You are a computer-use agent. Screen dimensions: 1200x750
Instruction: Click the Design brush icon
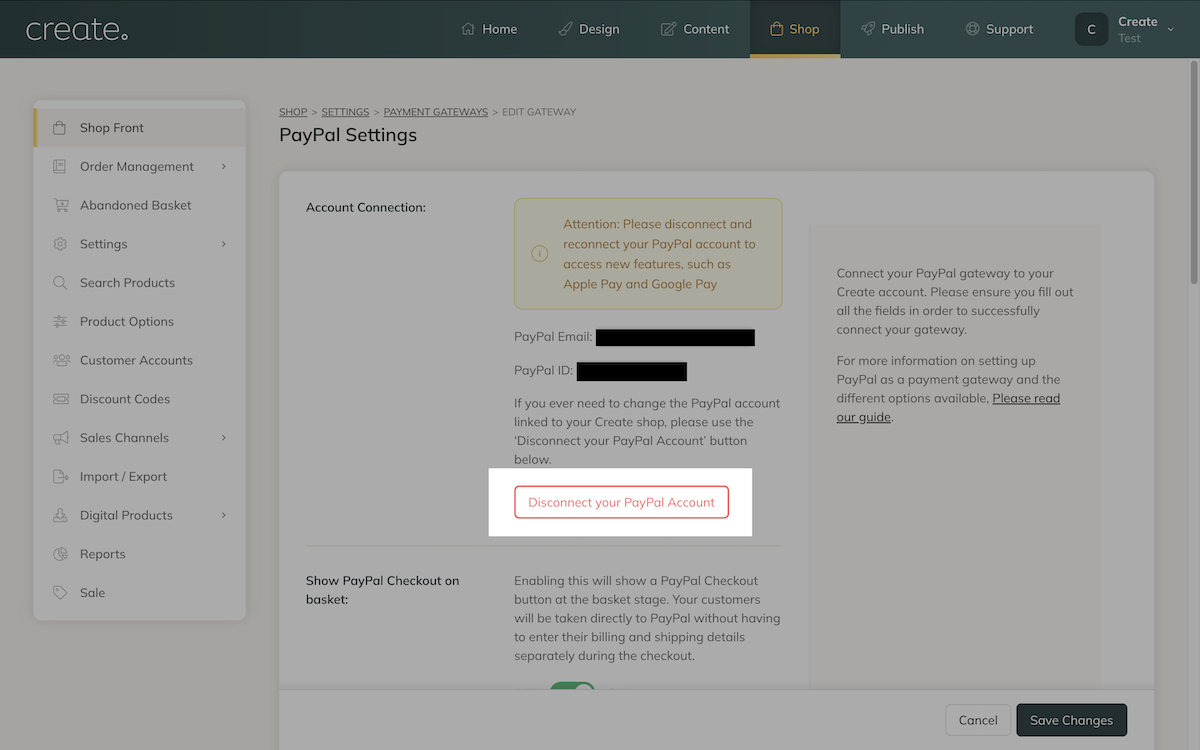click(x=566, y=29)
